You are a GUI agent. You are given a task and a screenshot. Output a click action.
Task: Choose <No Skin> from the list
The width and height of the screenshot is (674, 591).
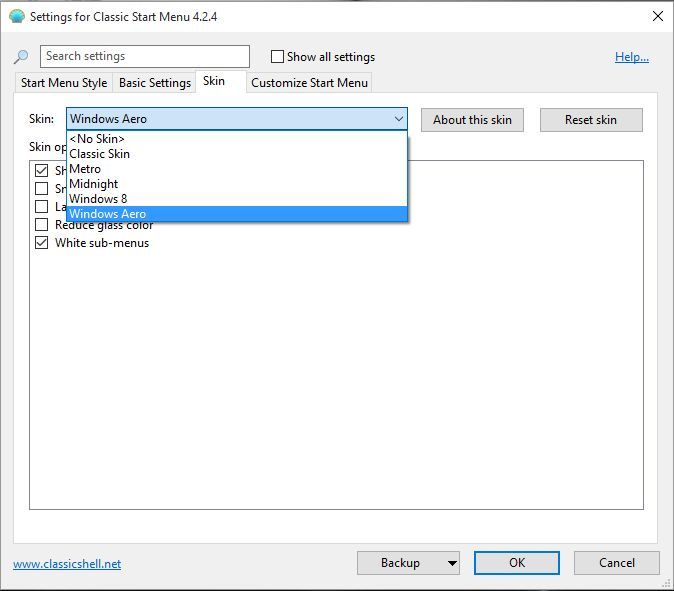(x=237, y=139)
